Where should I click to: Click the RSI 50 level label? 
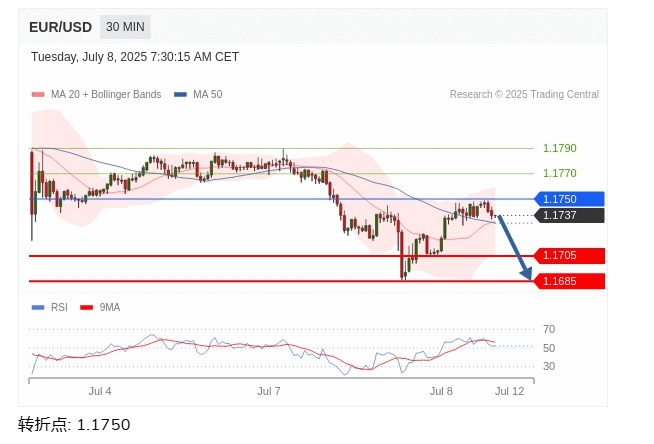[x=549, y=348]
